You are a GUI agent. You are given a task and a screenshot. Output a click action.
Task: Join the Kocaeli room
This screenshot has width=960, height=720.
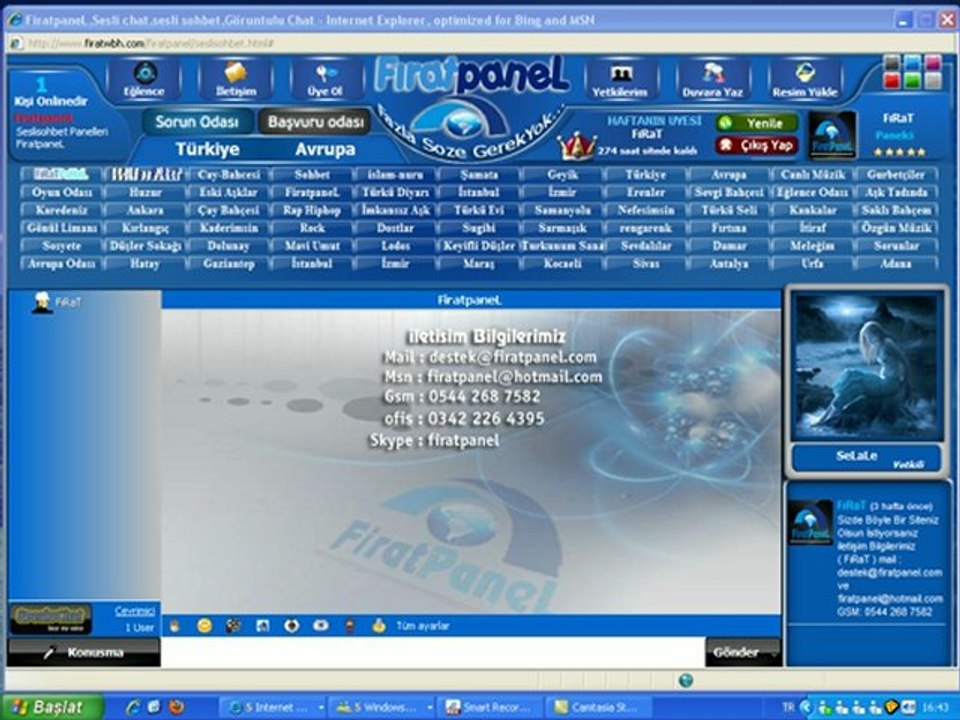562,263
